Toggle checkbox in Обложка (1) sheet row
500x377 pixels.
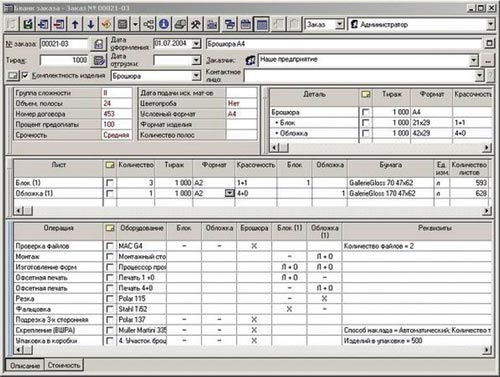point(109,193)
